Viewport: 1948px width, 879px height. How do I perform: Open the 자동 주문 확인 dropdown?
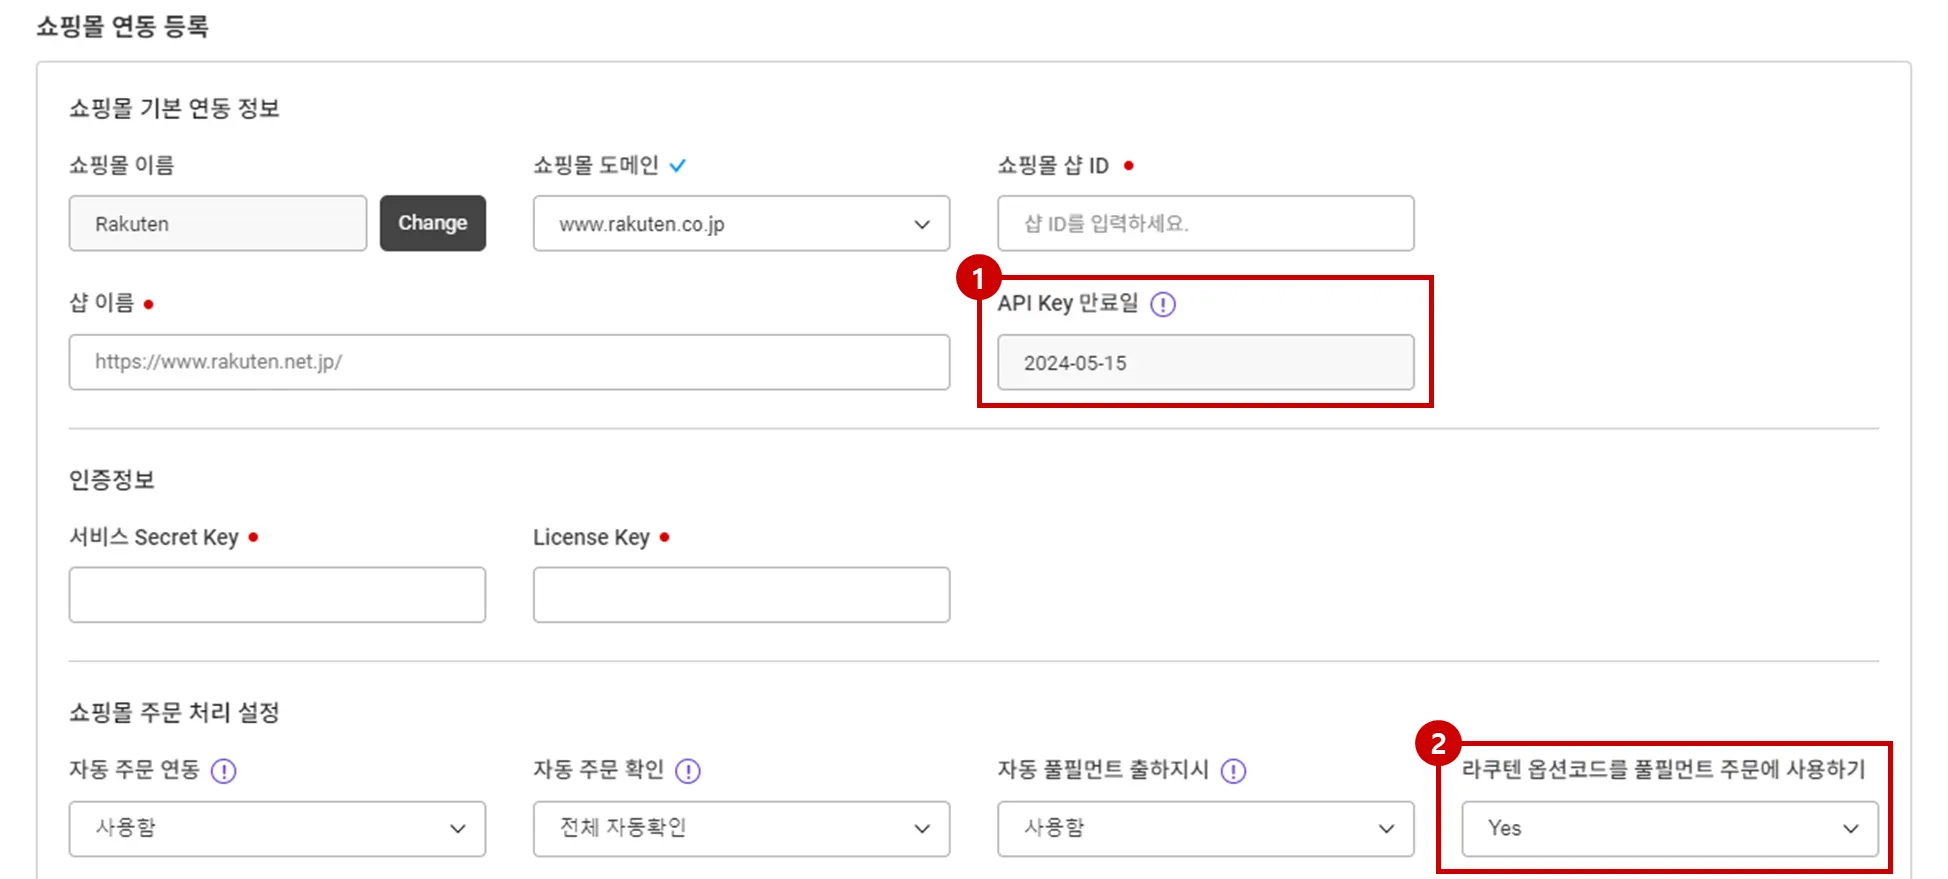click(x=741, y=828)
